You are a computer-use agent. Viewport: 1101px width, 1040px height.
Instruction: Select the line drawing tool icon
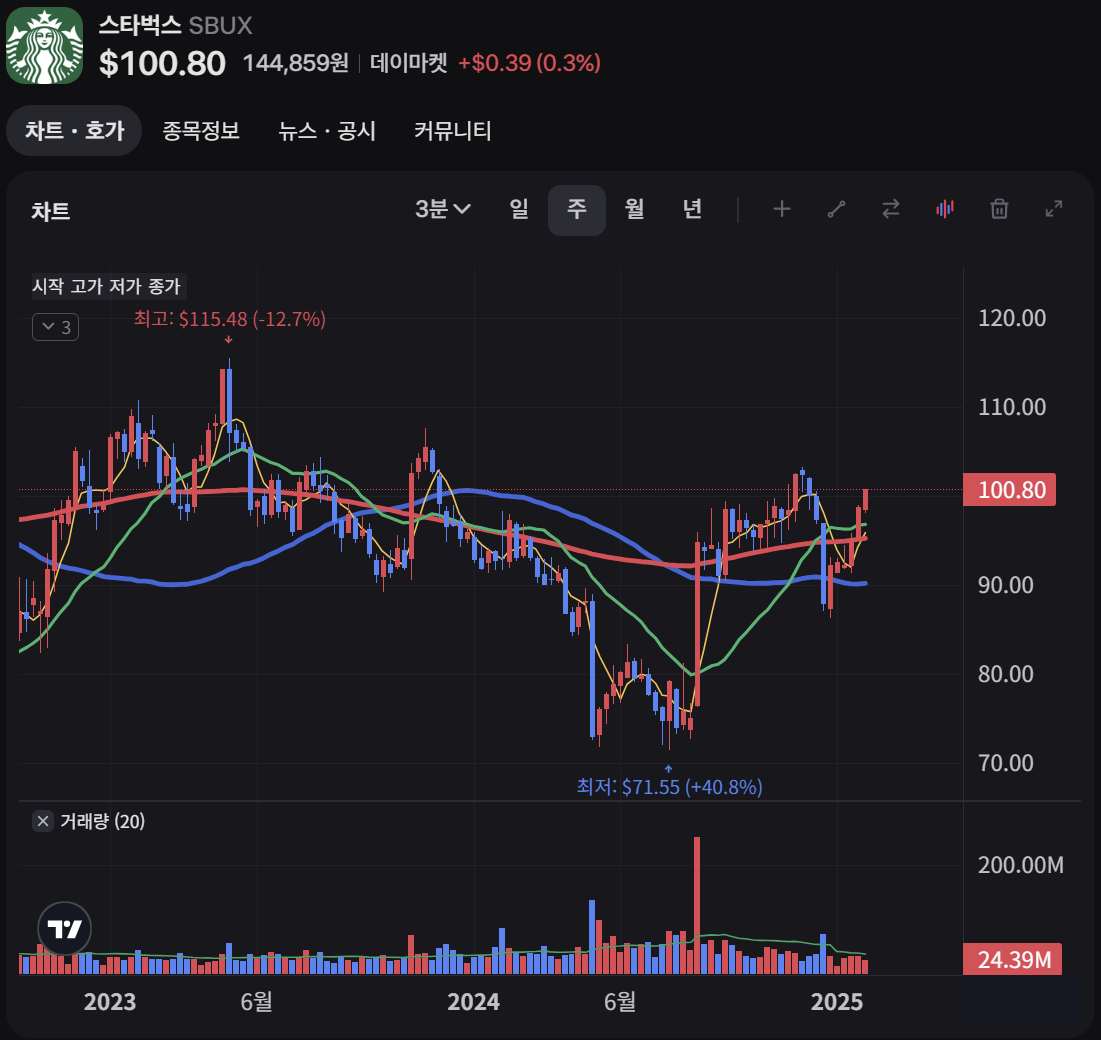(x=836, y=209)
